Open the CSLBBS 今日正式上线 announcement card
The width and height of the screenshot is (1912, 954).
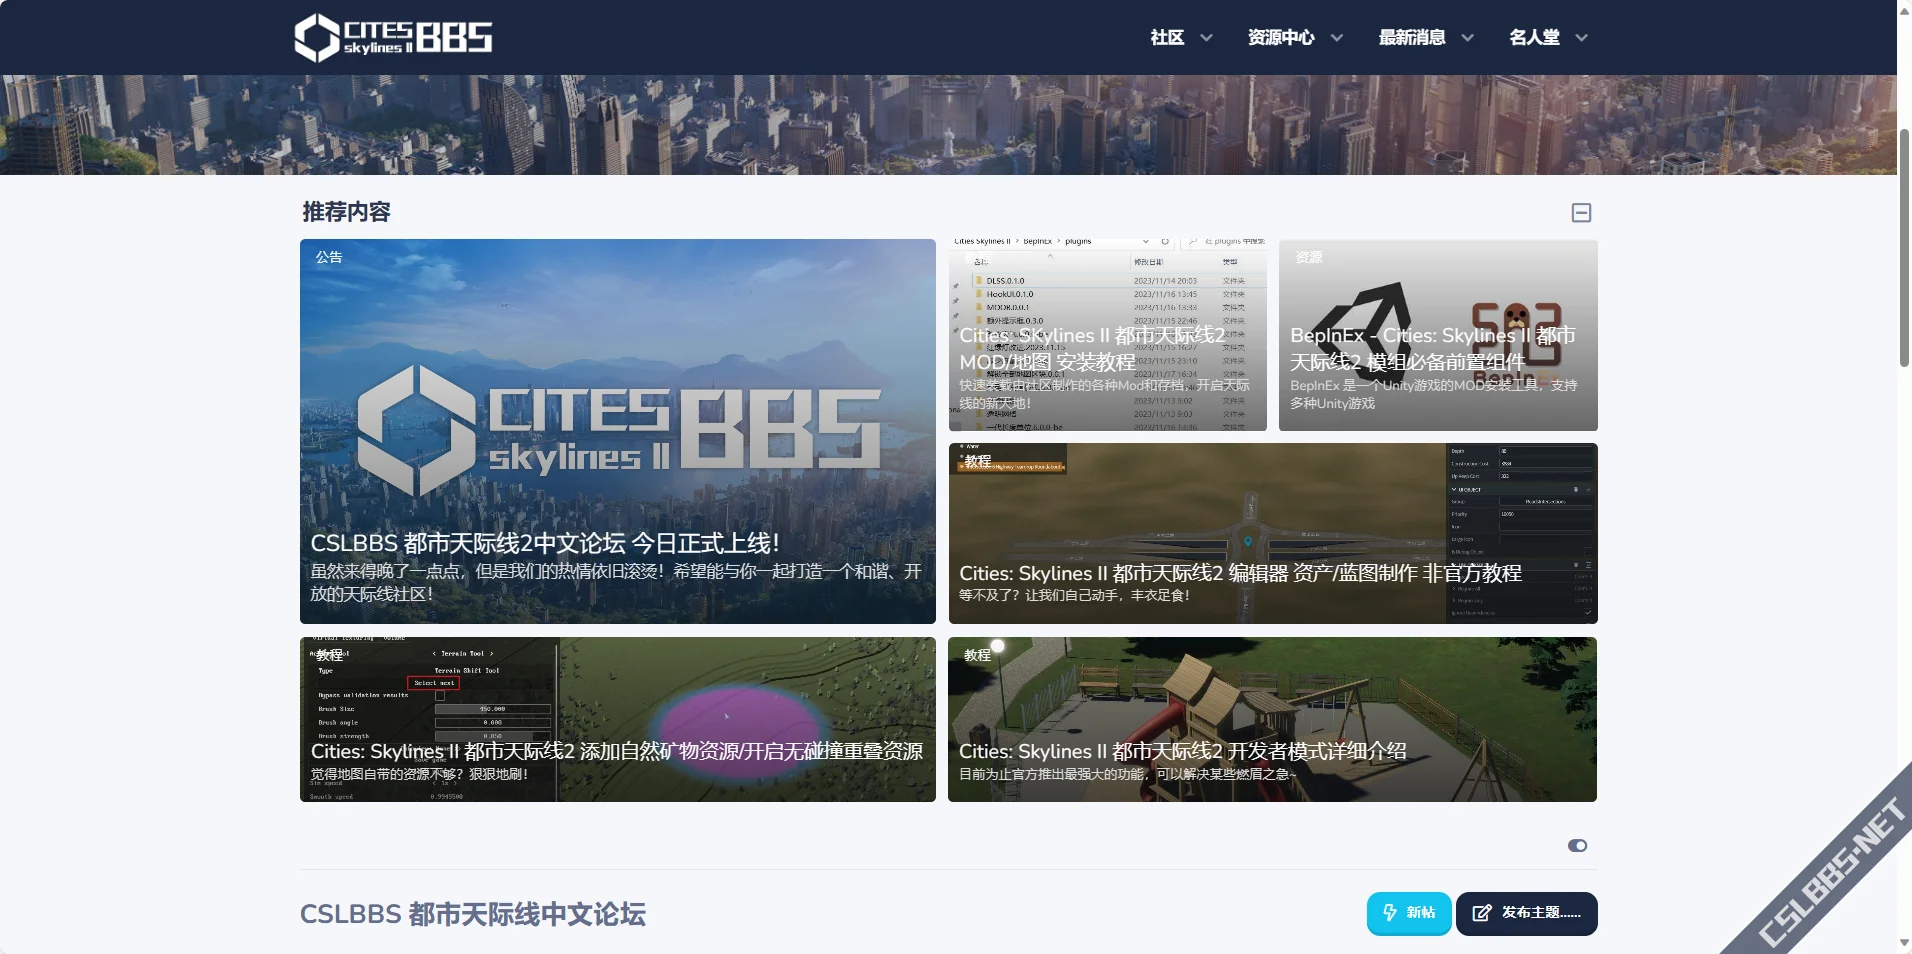[618, 431]
